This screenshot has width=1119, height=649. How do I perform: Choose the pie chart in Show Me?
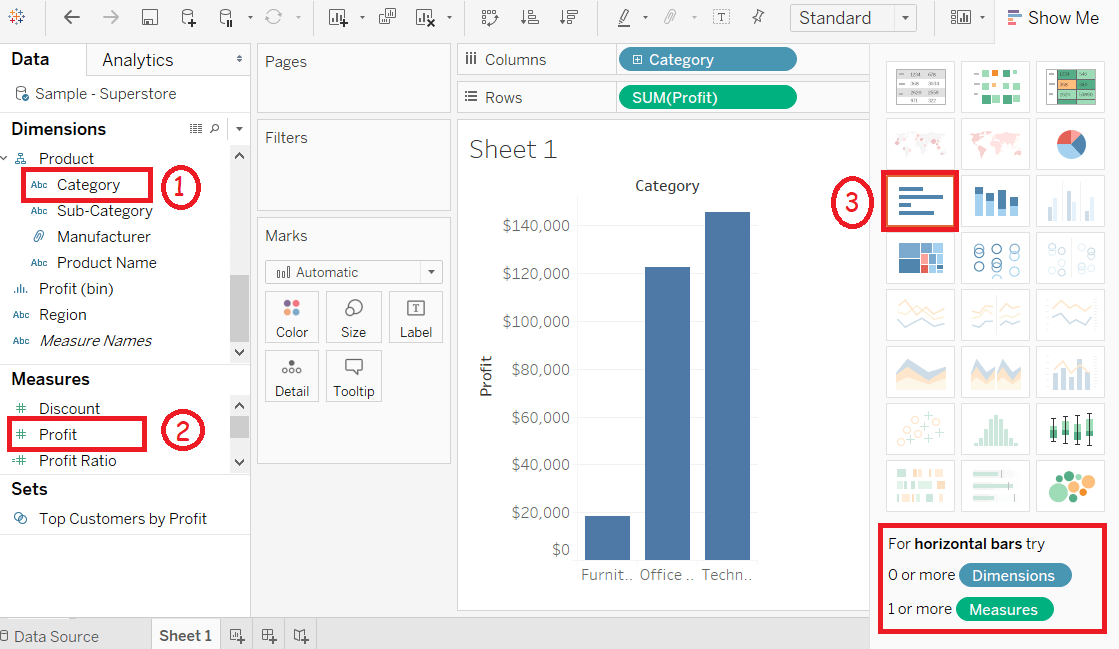[x=1070, y=144]
